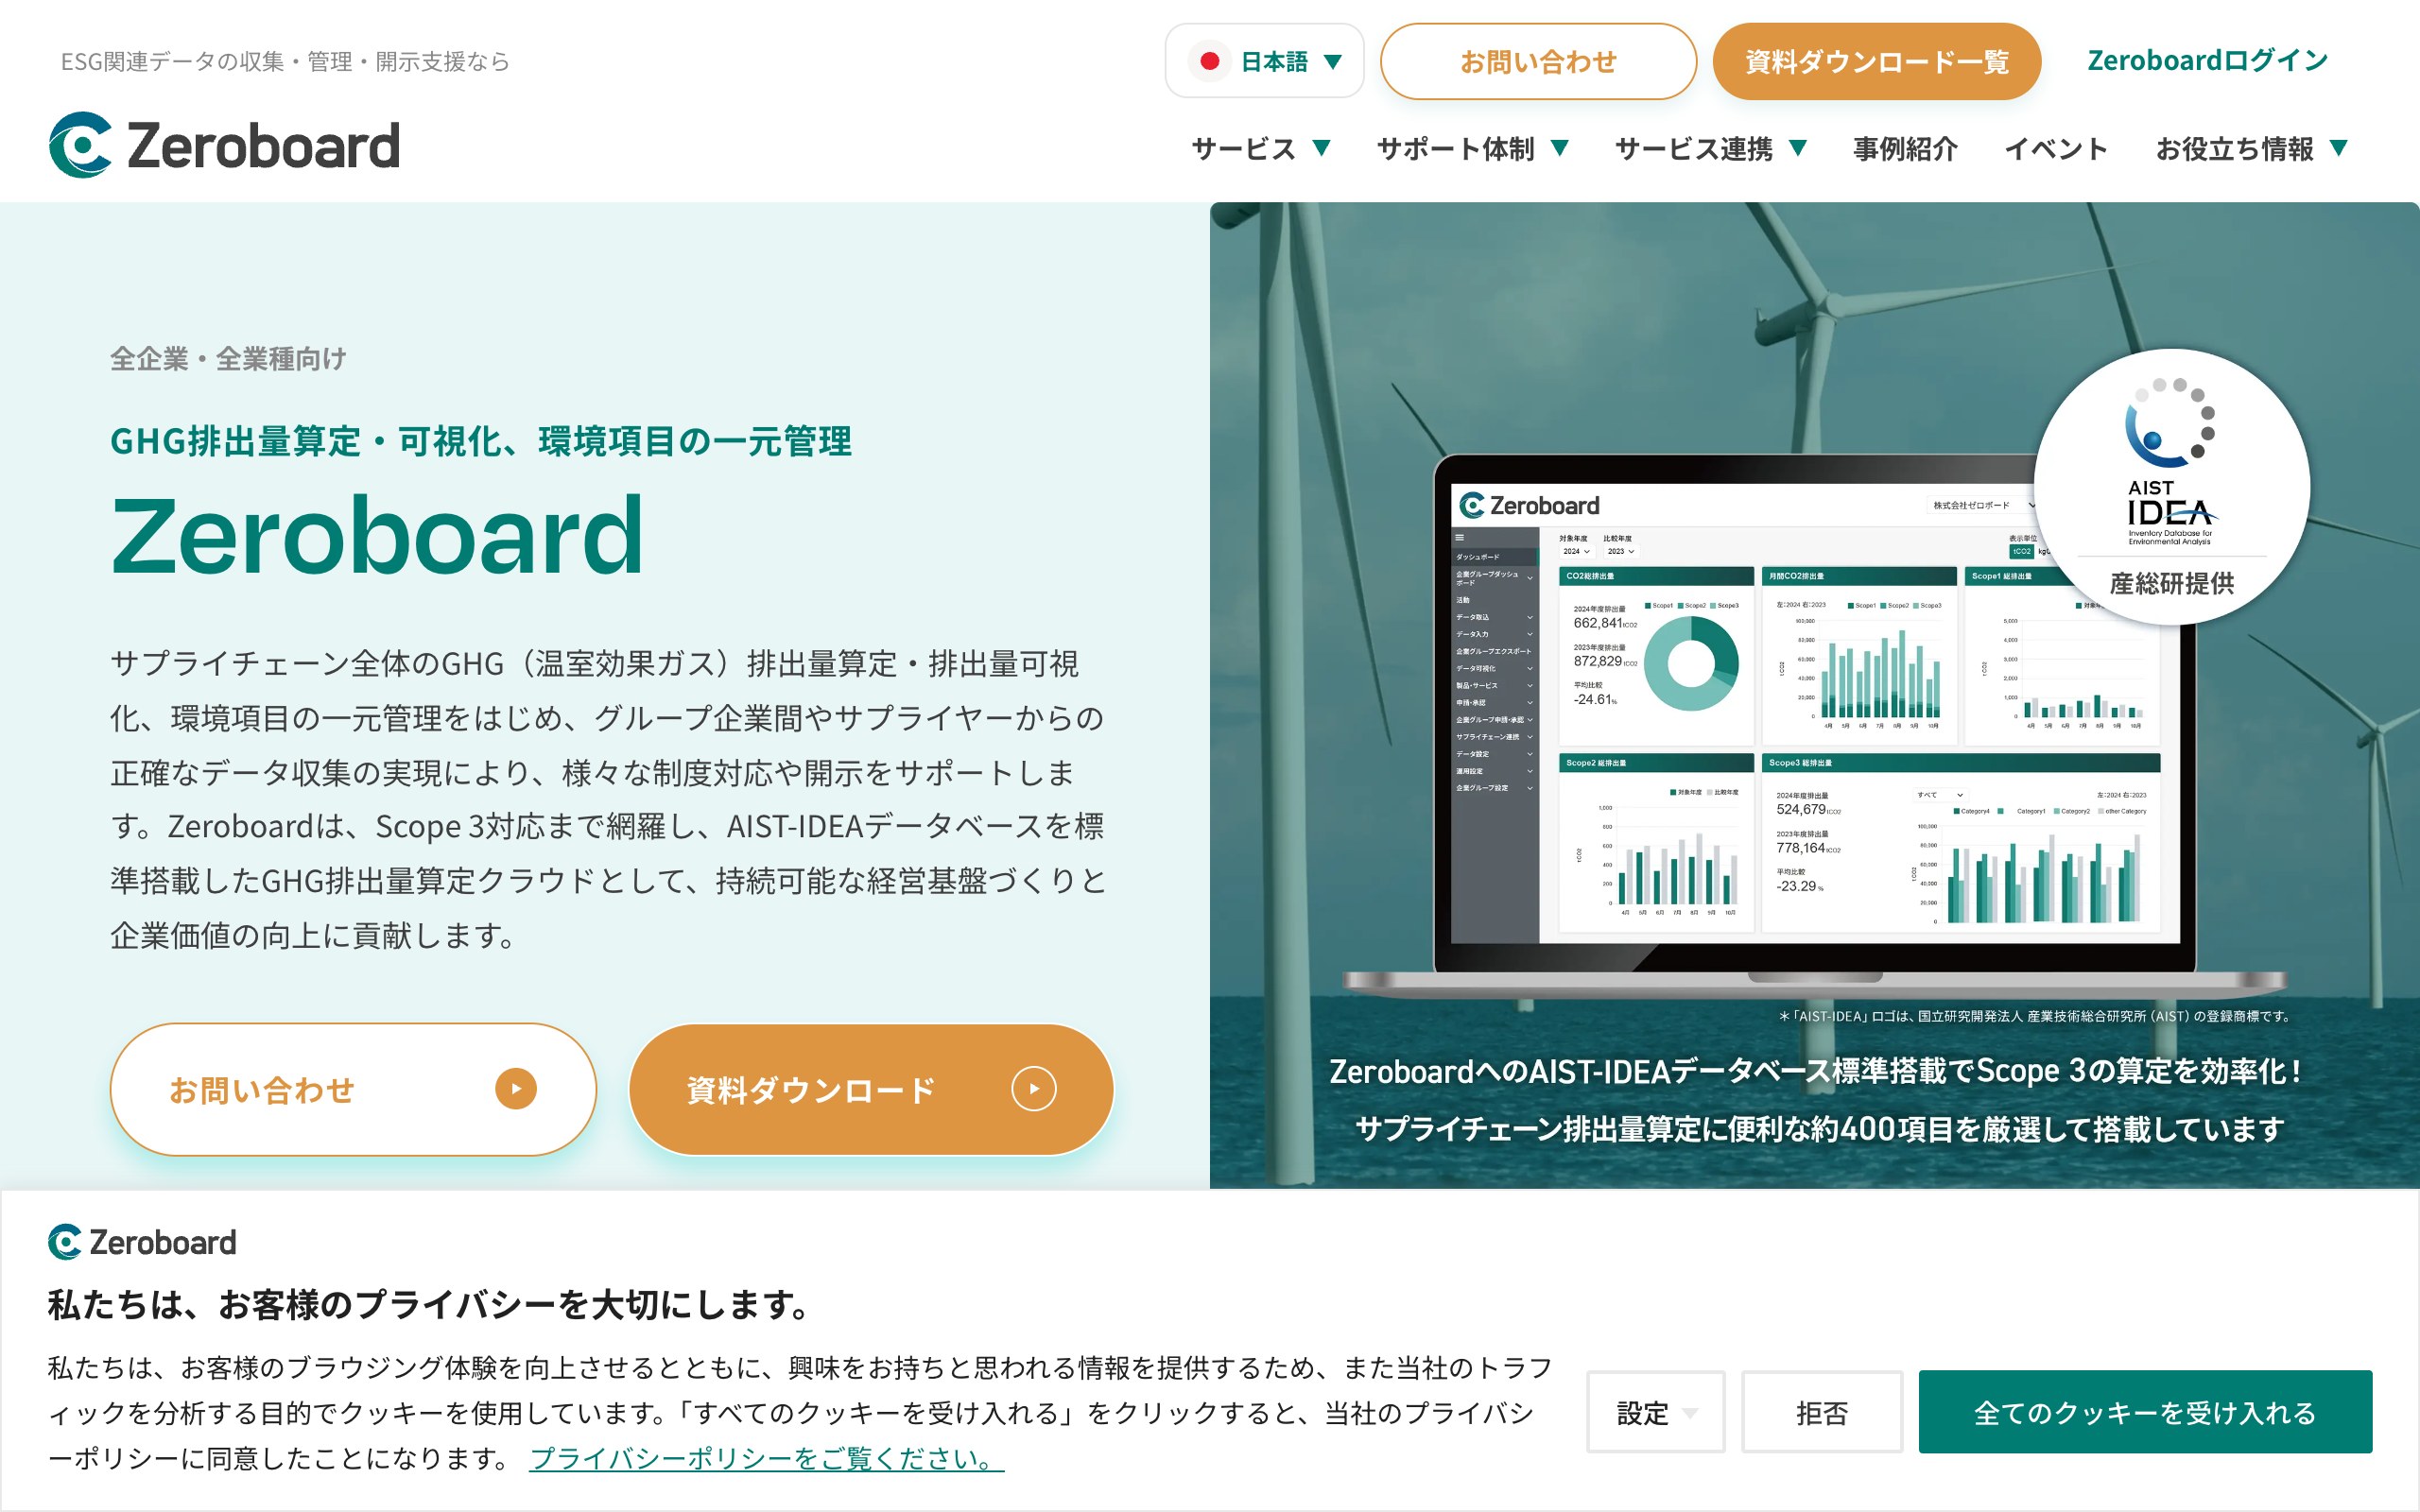Open the 事例紹介 menu item
This screenshot has height=1512, width=2420.
(1904, 149)
